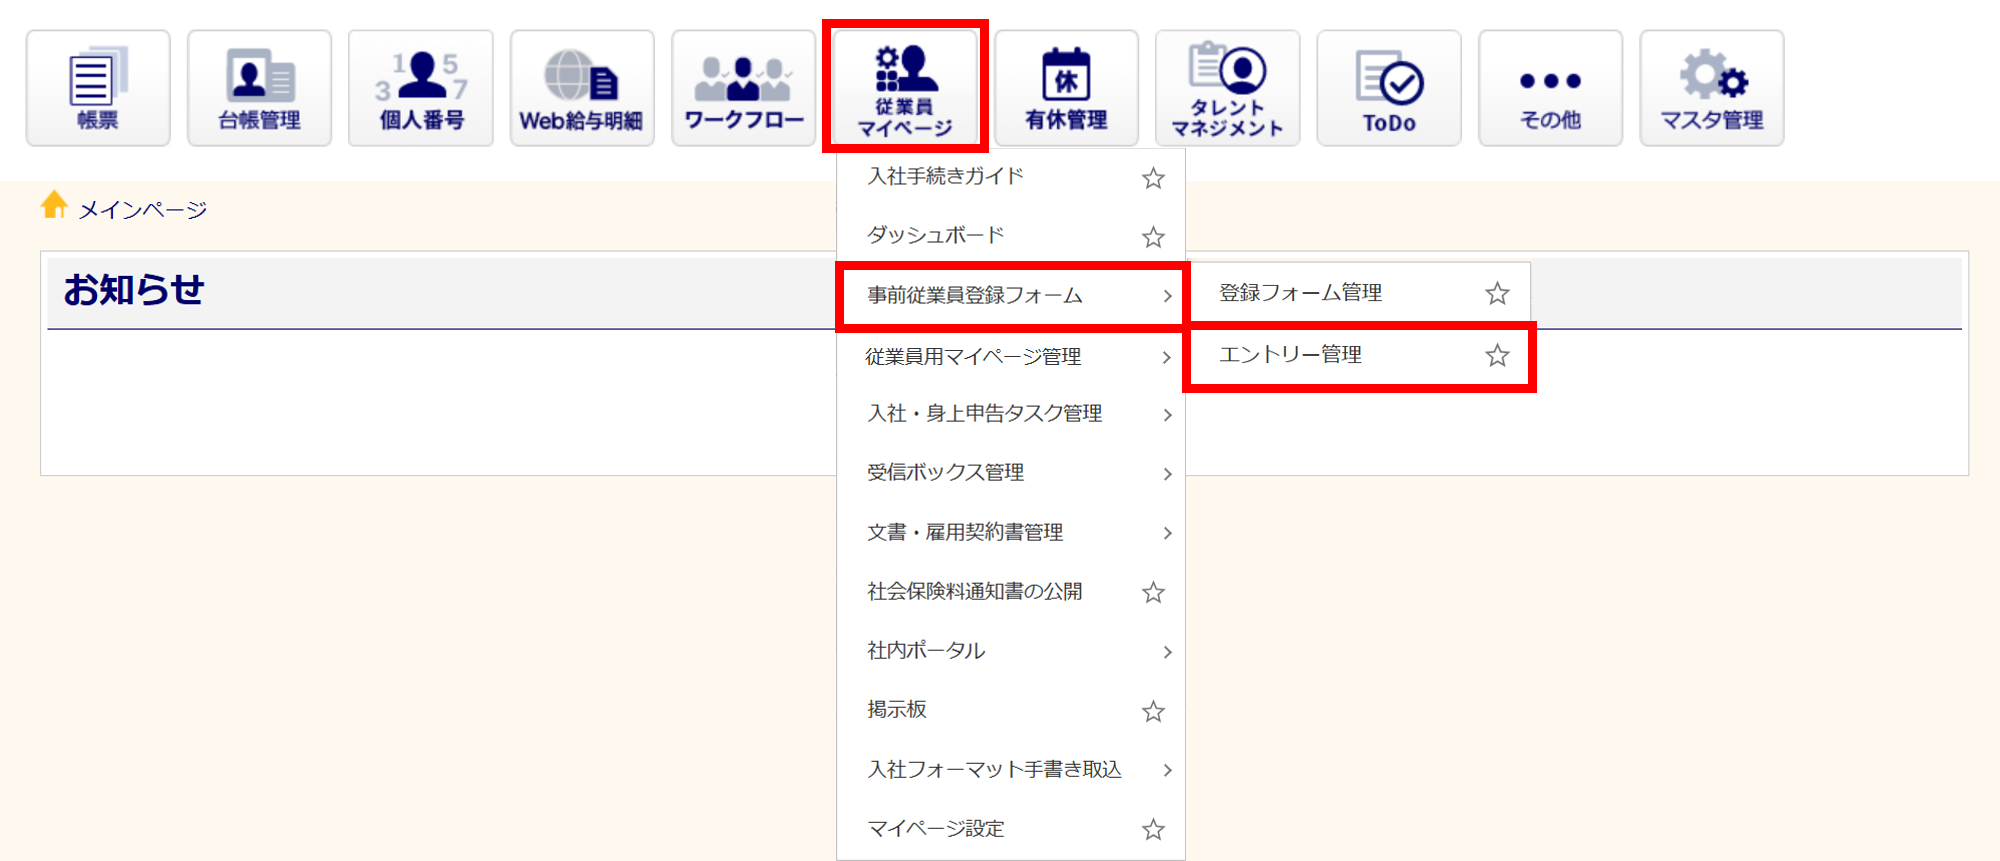Expand the 受信ボックス管理 submenu

tap(1010, 473)
